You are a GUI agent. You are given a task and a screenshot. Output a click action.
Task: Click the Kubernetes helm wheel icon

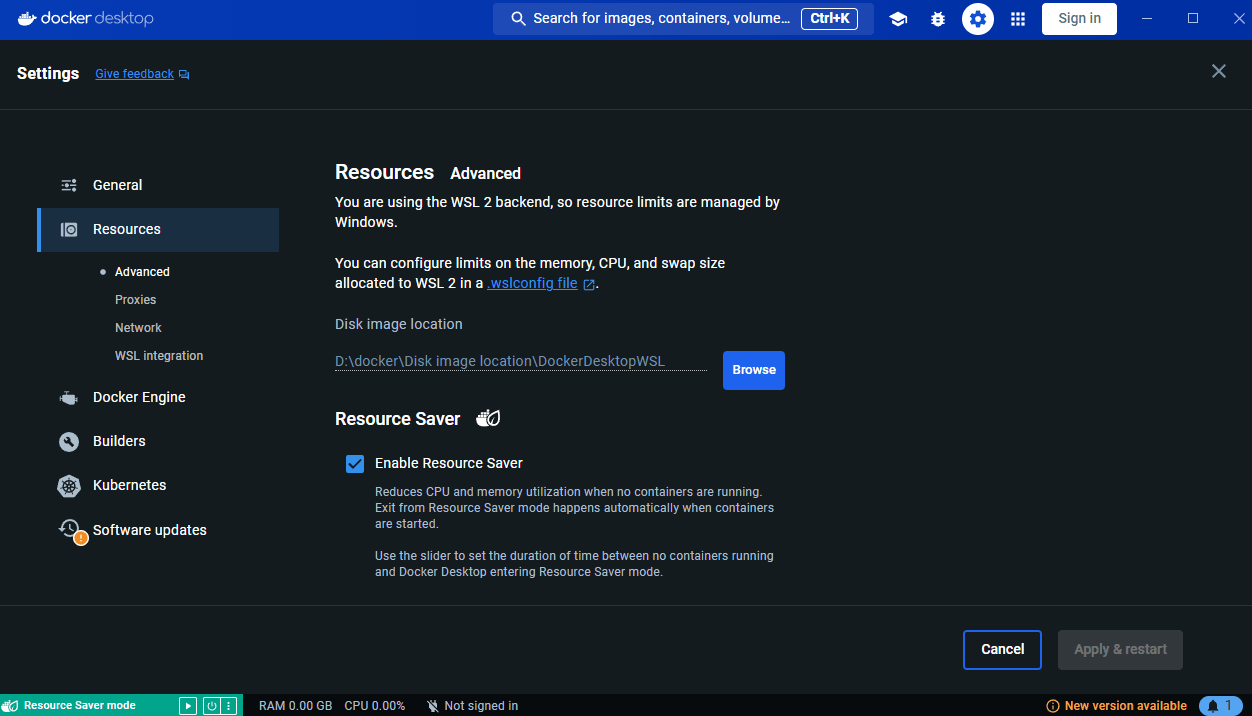(69, 486)
